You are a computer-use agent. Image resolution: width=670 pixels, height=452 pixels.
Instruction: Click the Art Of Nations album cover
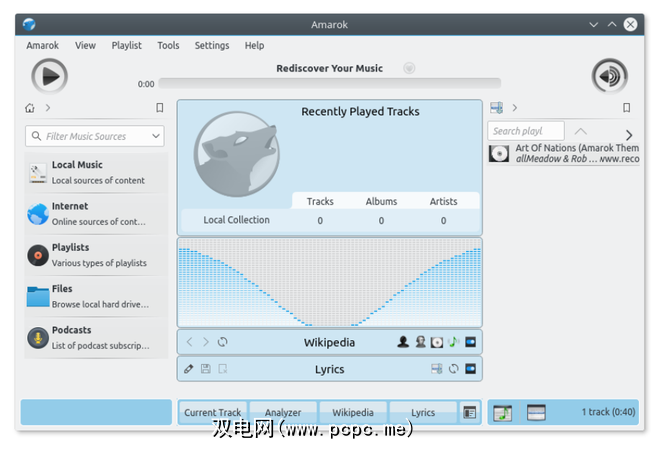pos(499,154)
